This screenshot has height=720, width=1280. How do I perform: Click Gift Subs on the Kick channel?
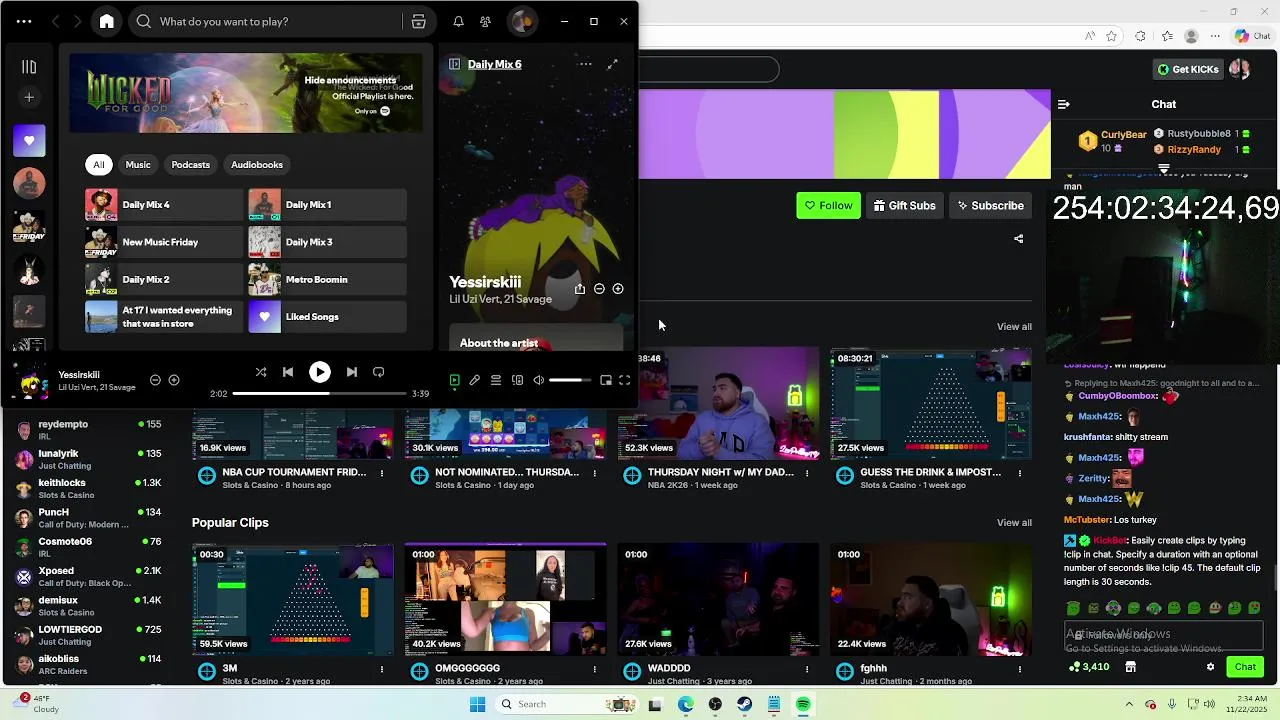(x=904, y=205)
